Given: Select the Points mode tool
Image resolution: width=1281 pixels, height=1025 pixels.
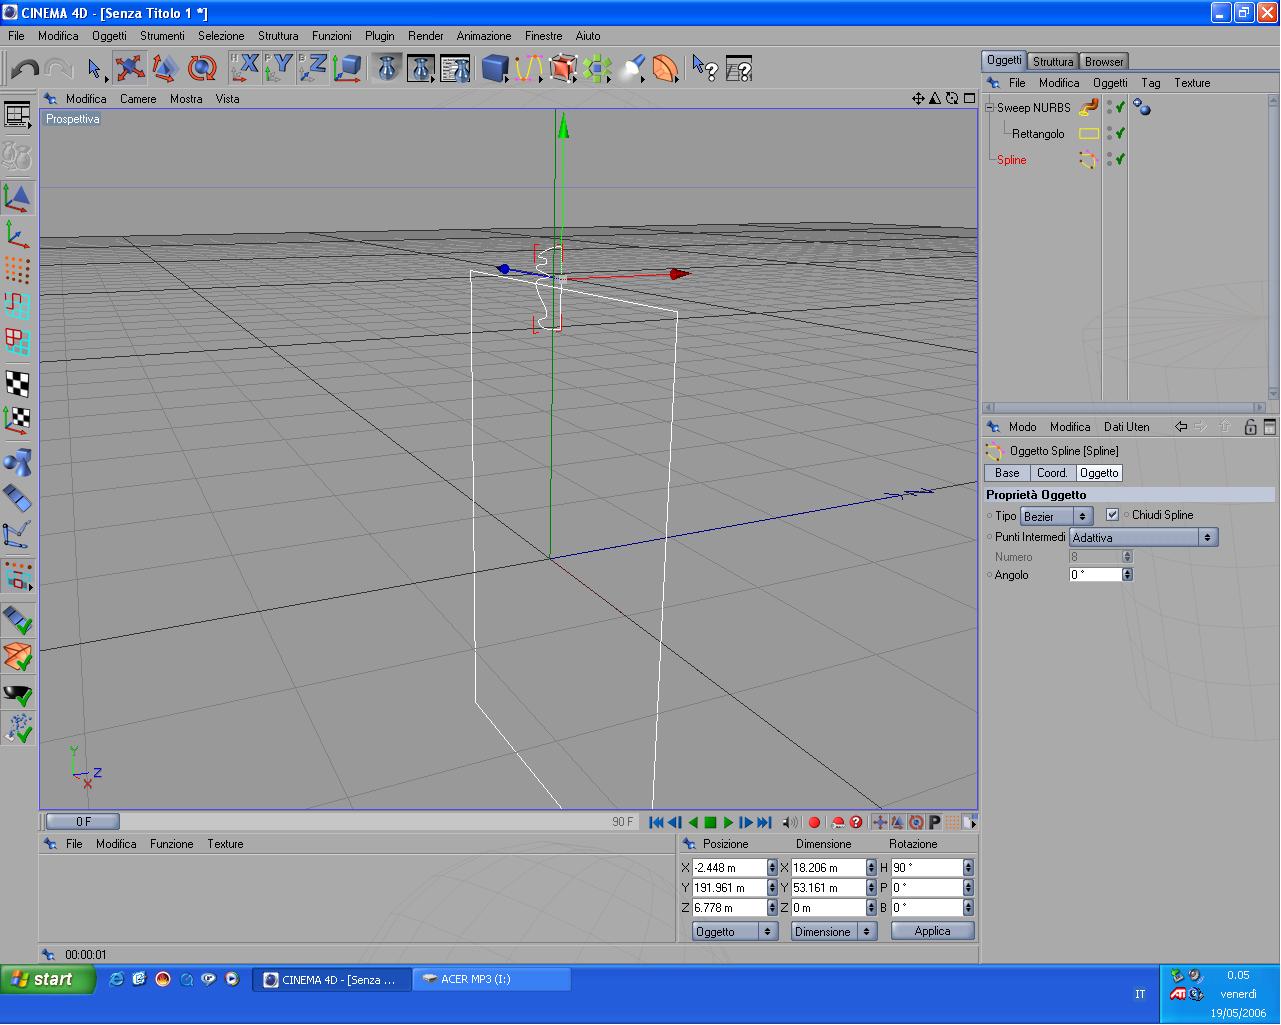Looking at the screenshot, I should click(x=17, y=270).
